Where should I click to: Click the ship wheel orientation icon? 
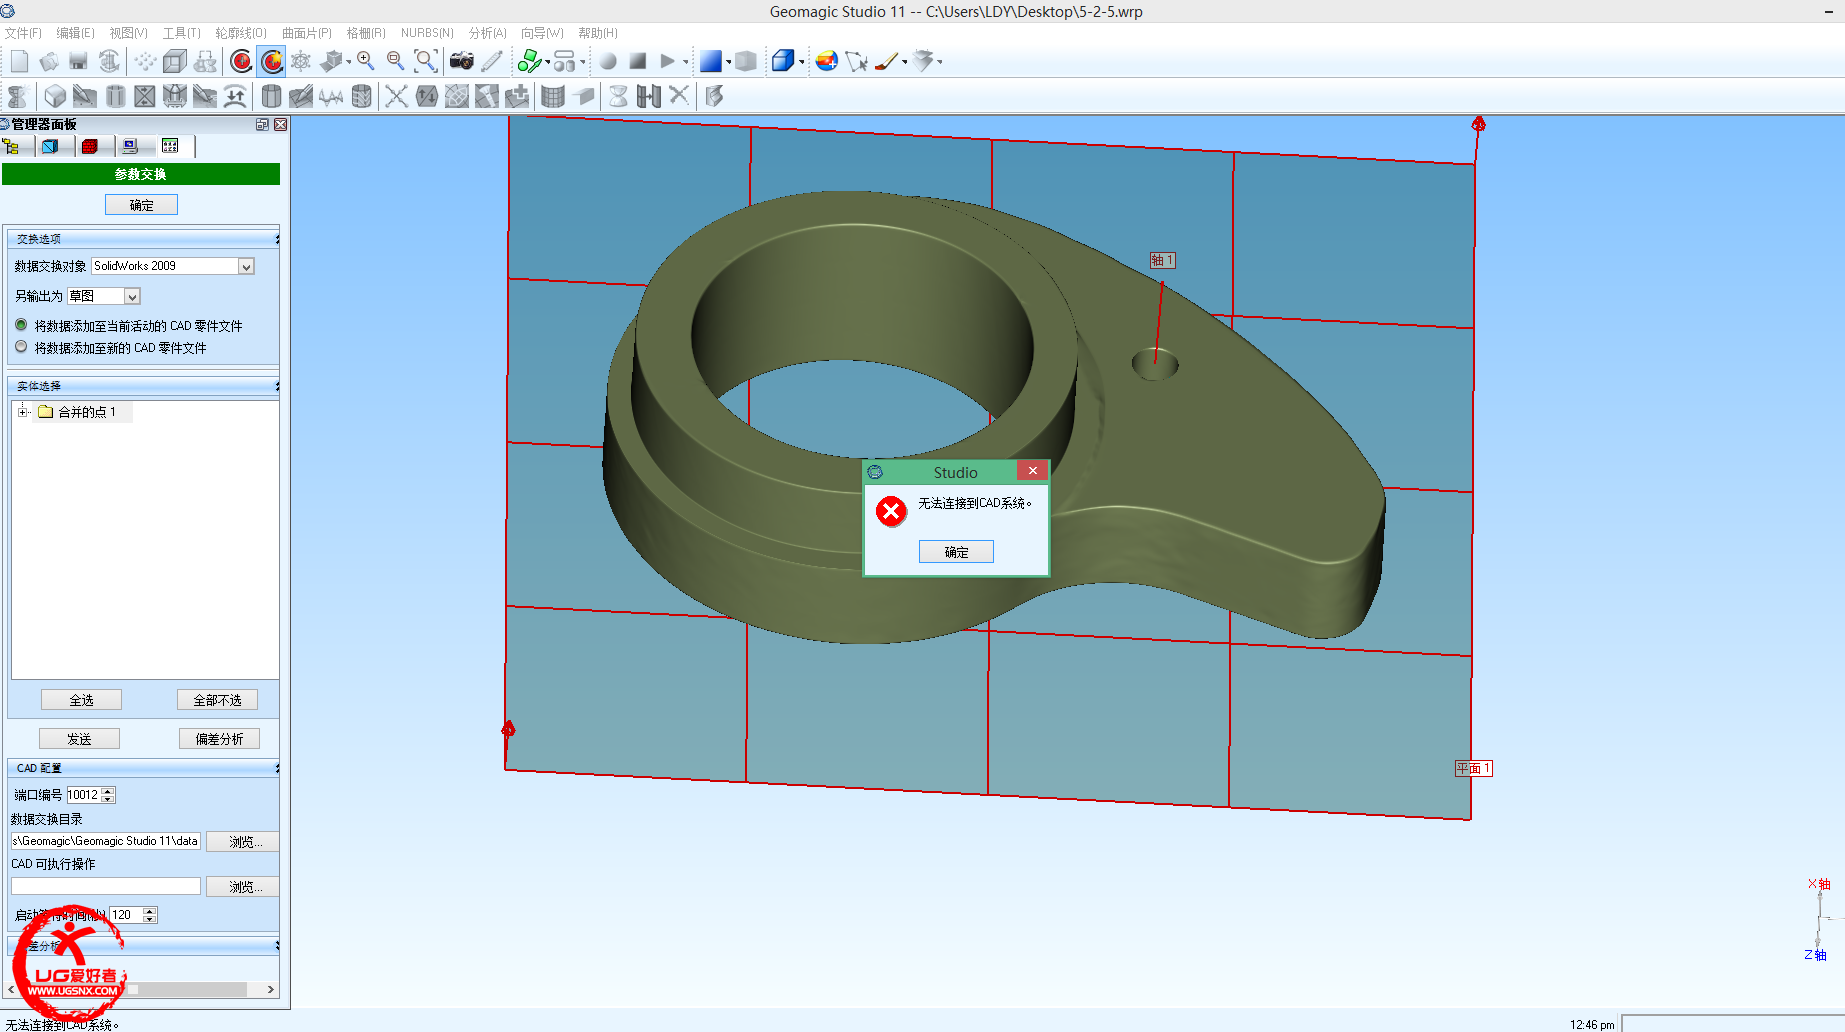301,61
